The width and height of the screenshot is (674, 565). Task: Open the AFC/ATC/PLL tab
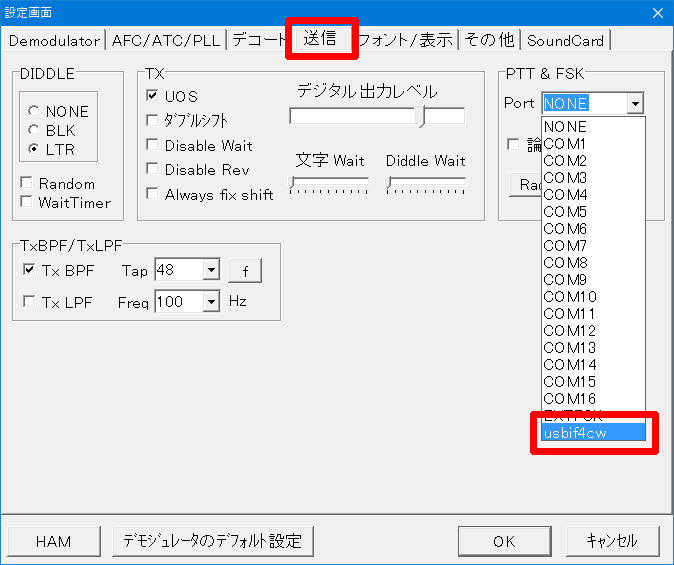pos(166,40)
